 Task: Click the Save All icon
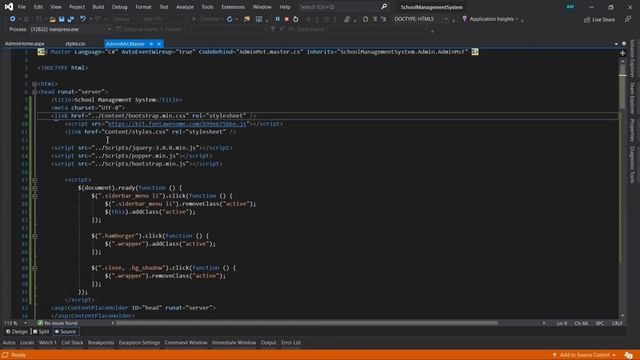coord(71,19)
